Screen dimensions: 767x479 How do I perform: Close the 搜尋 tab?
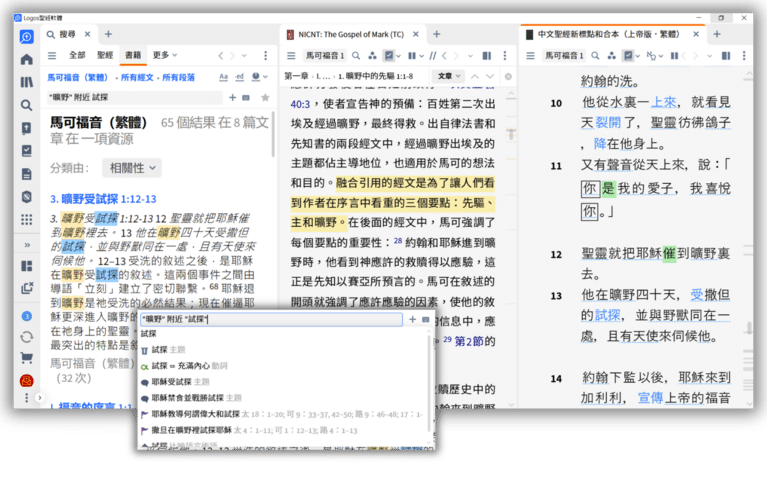tap(87, 34)
